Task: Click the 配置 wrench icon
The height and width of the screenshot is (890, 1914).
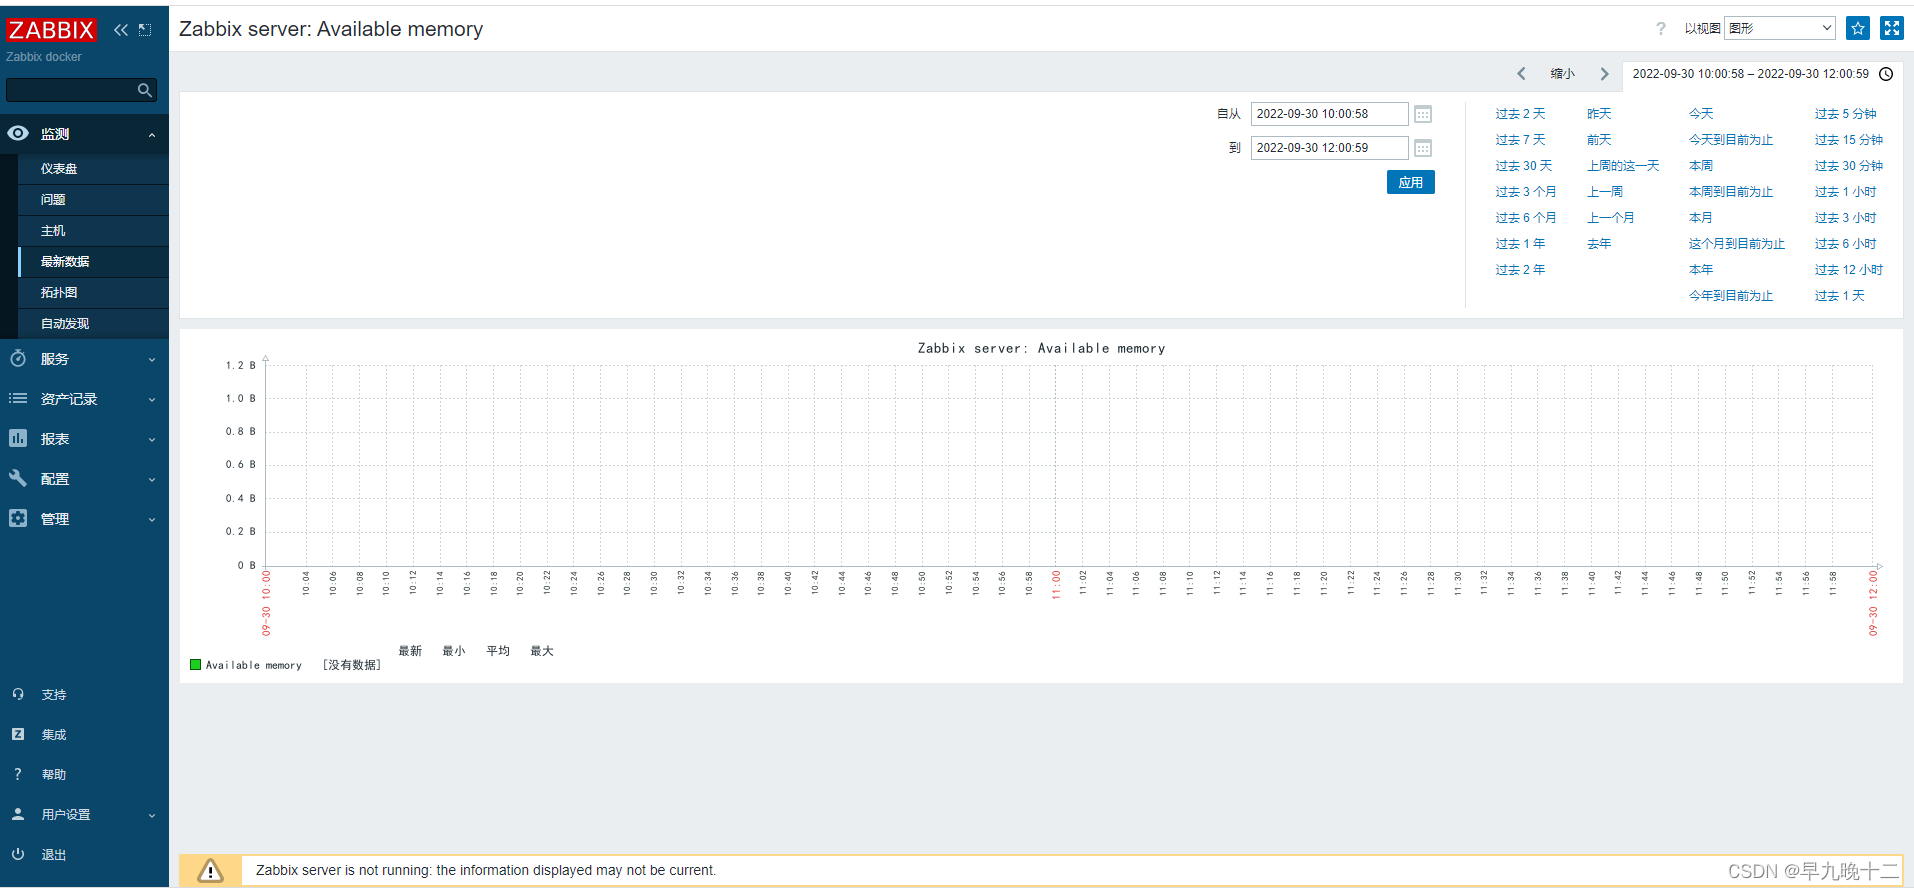Action: point(18,478)
